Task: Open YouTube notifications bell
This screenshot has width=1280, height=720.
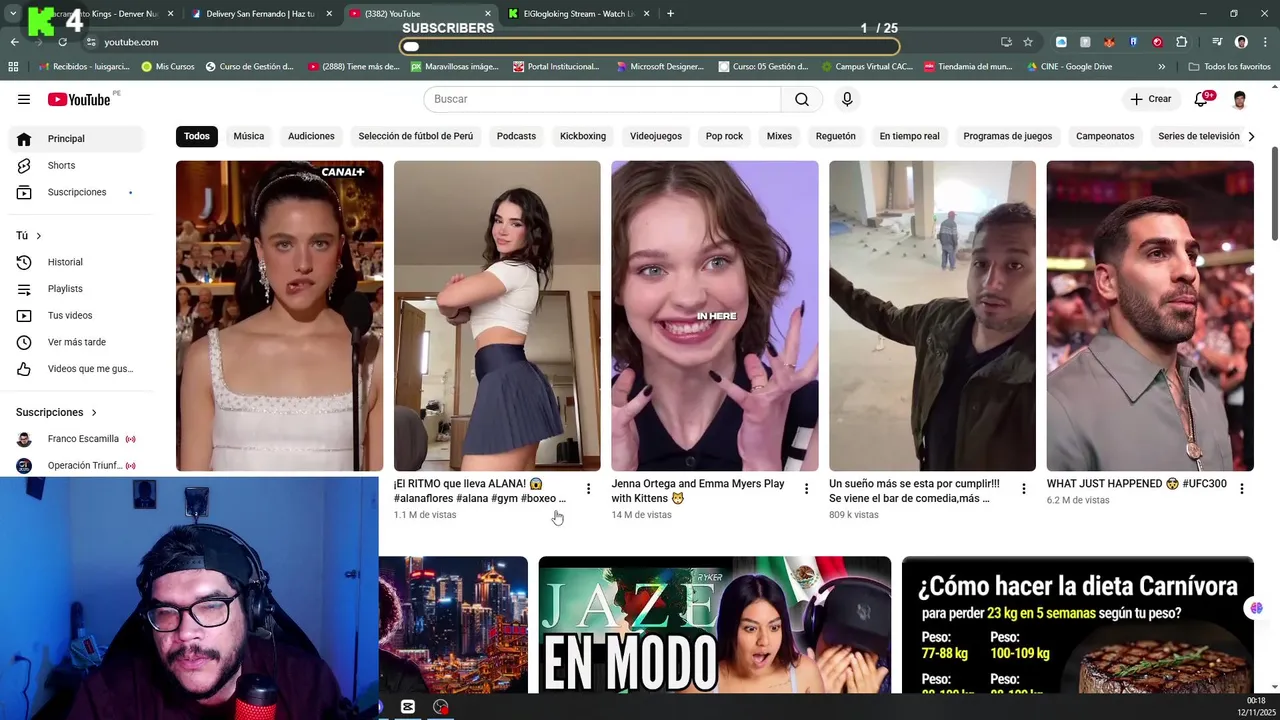Action: click(1202, 99)
